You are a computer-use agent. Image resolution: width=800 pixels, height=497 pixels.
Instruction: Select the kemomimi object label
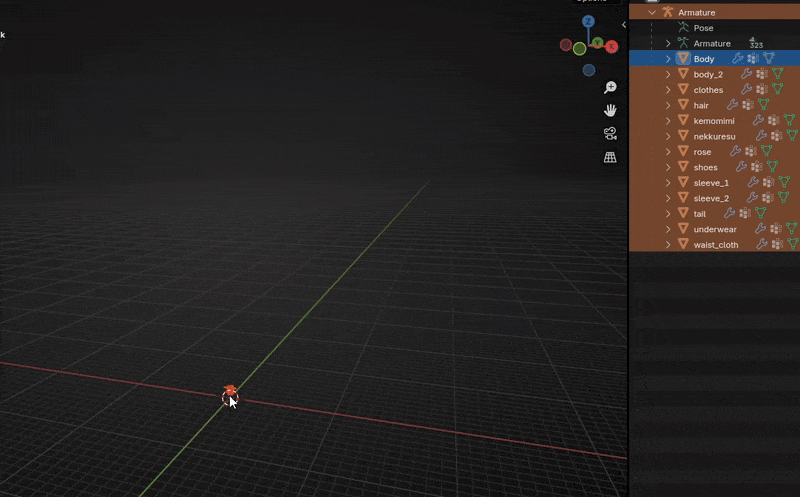[x=714, y=121]
